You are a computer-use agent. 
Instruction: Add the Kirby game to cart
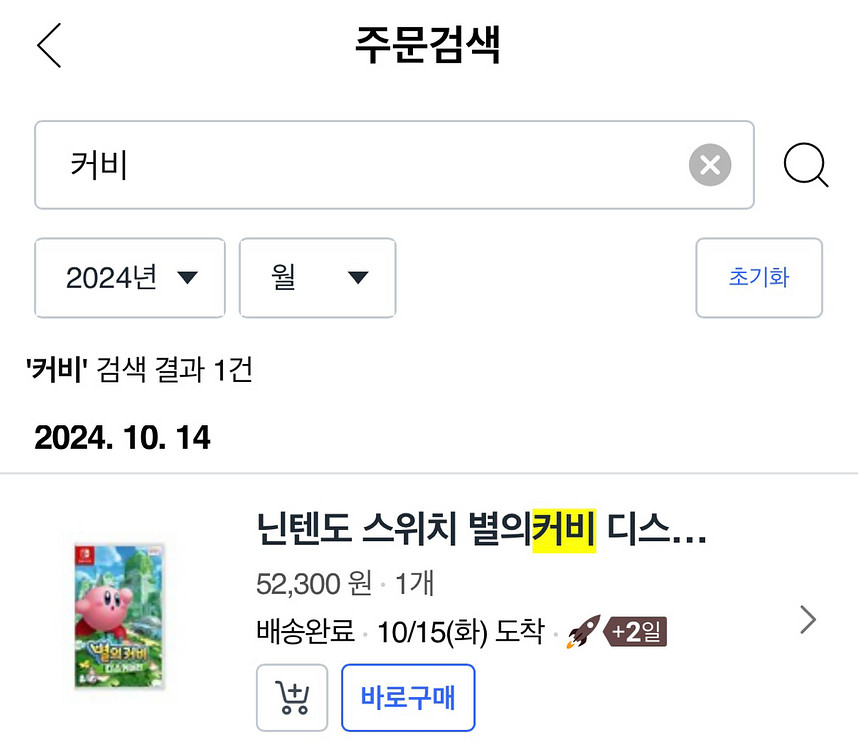tap(292, 697)
